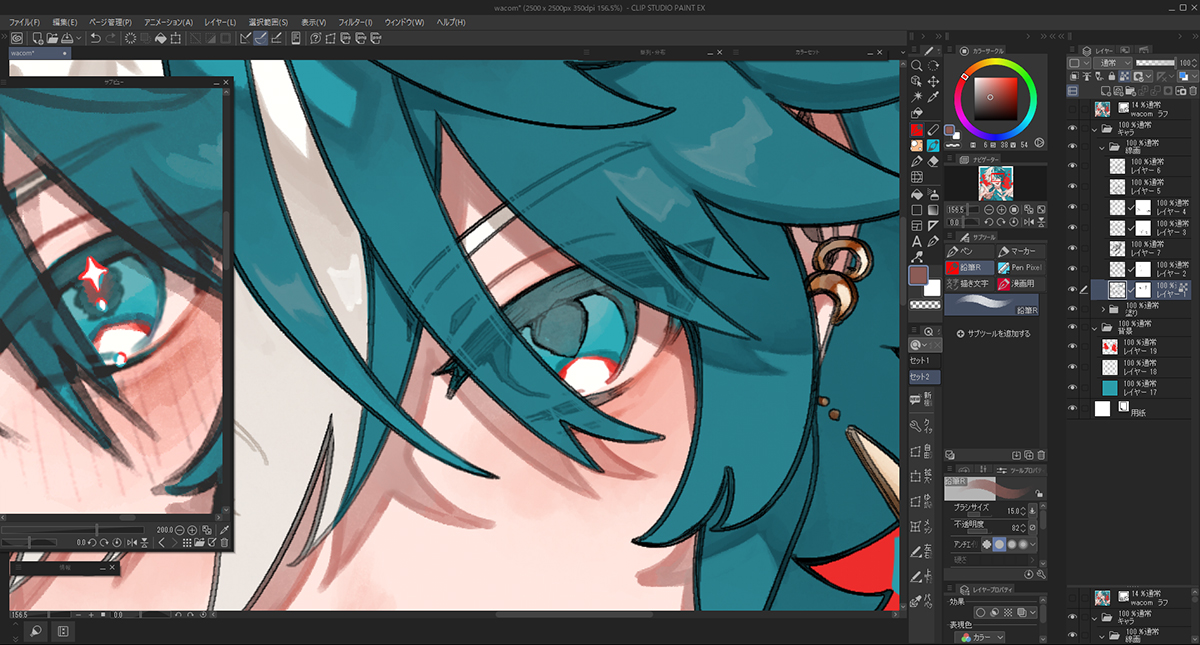Screen dimensions: 1200x645
Task: Open the フィルター(I) menu
Action: tap(355, 22)
